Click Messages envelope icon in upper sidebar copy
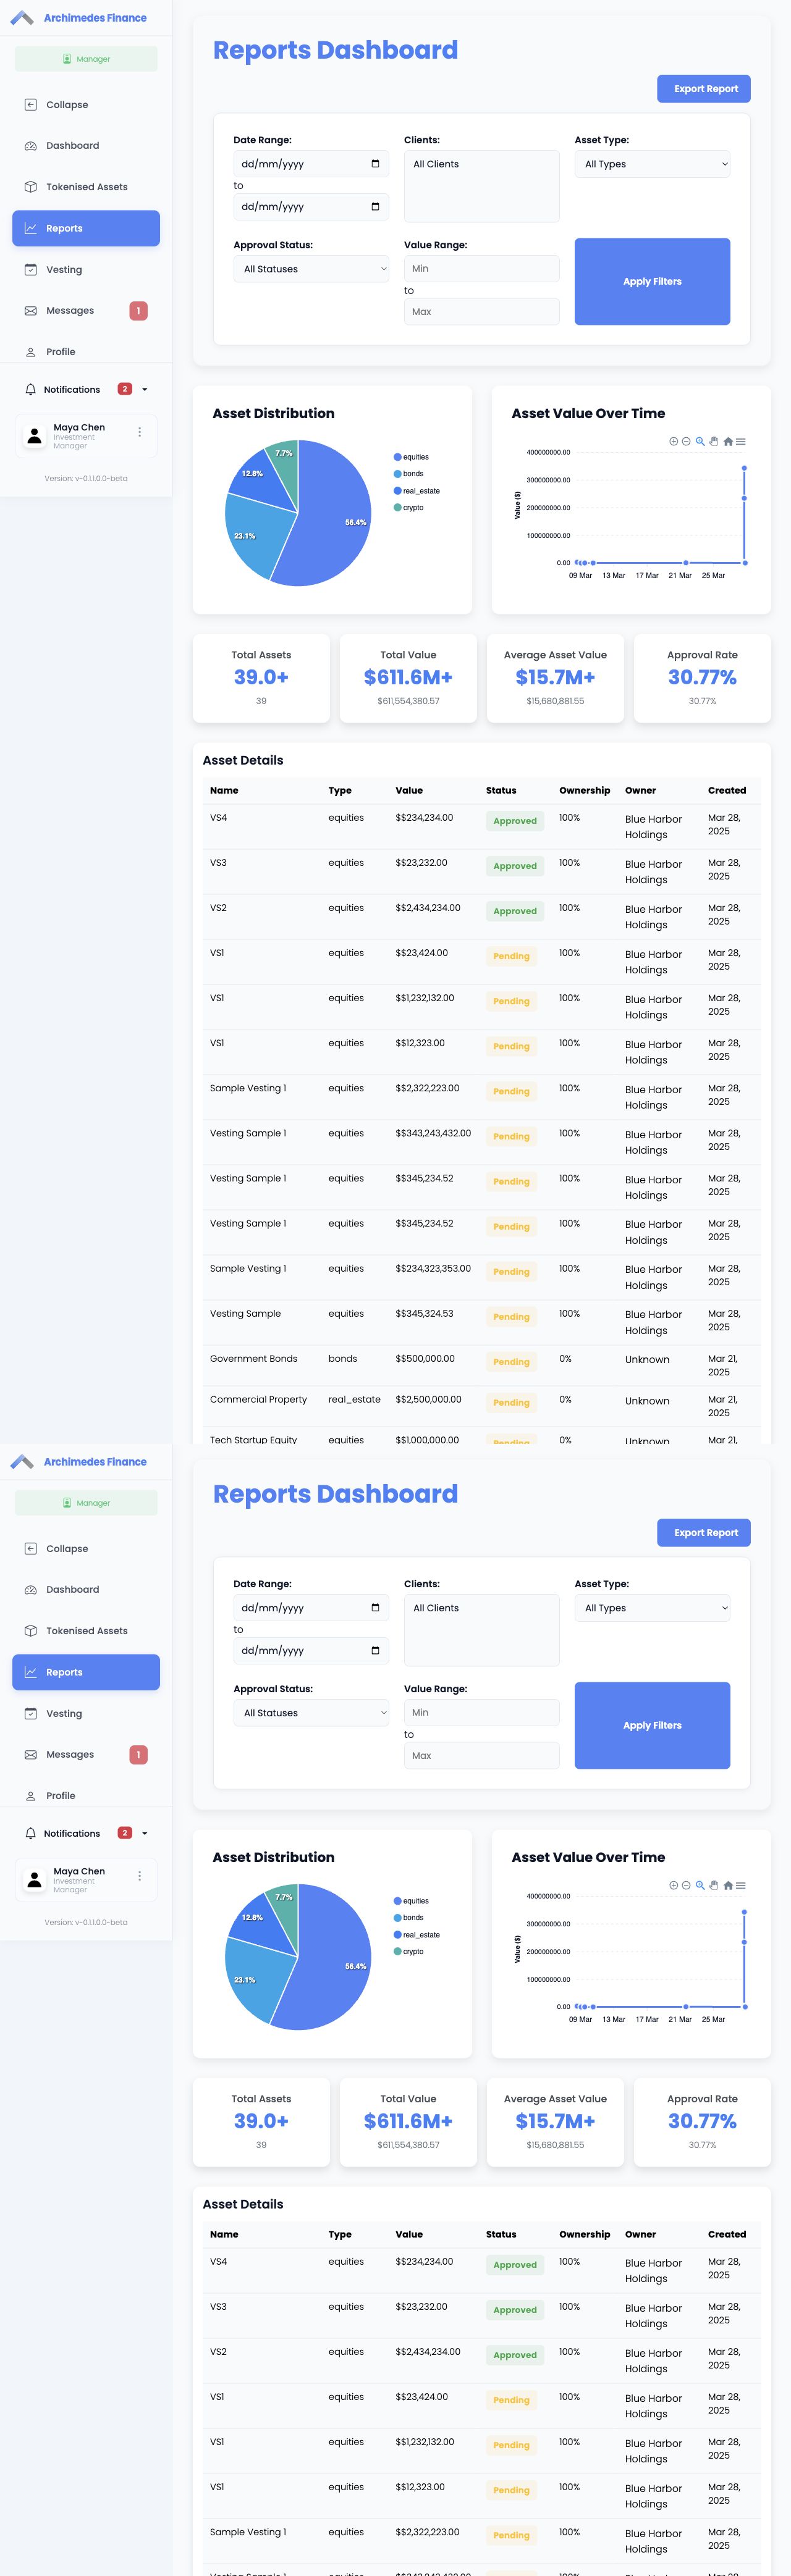This screenshot has height=2576, width=791. coord(30,311)
